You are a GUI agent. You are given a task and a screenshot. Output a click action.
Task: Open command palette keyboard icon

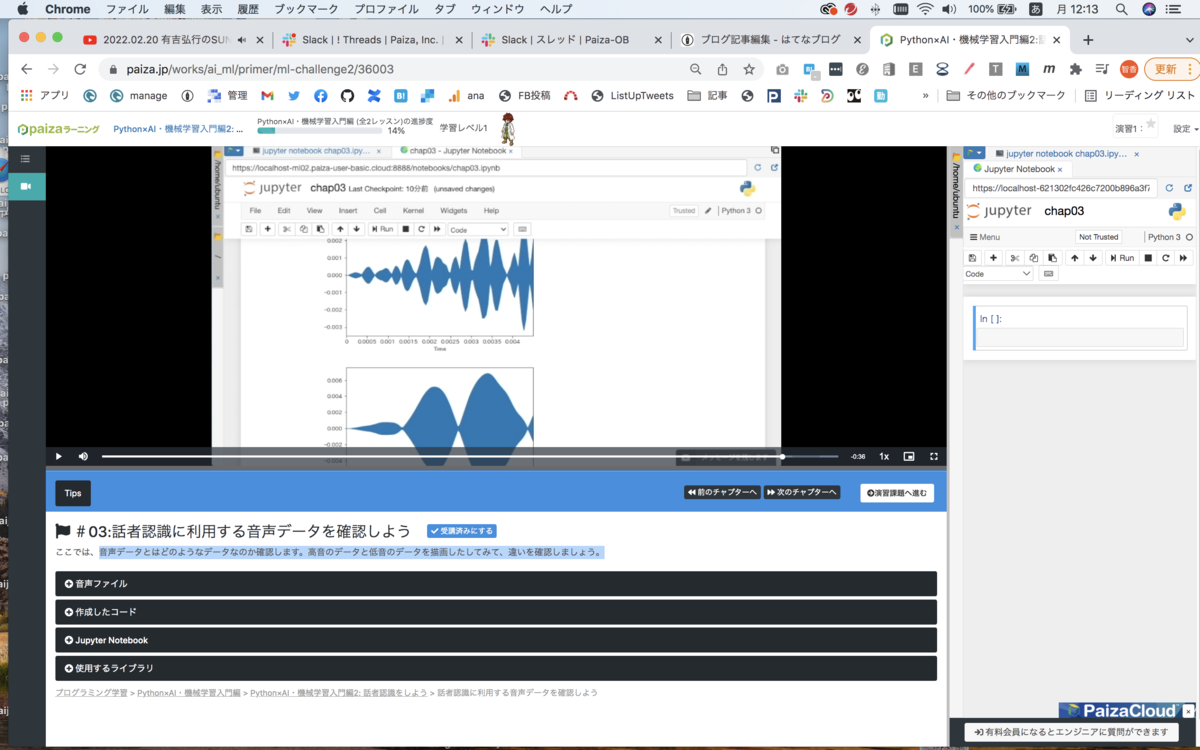1048,273
